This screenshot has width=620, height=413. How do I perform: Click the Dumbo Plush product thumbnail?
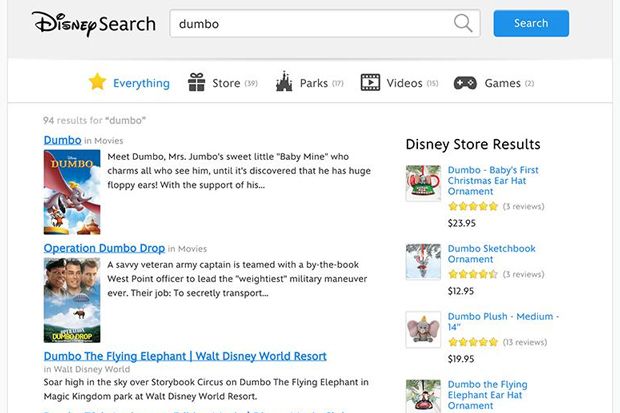423,330
